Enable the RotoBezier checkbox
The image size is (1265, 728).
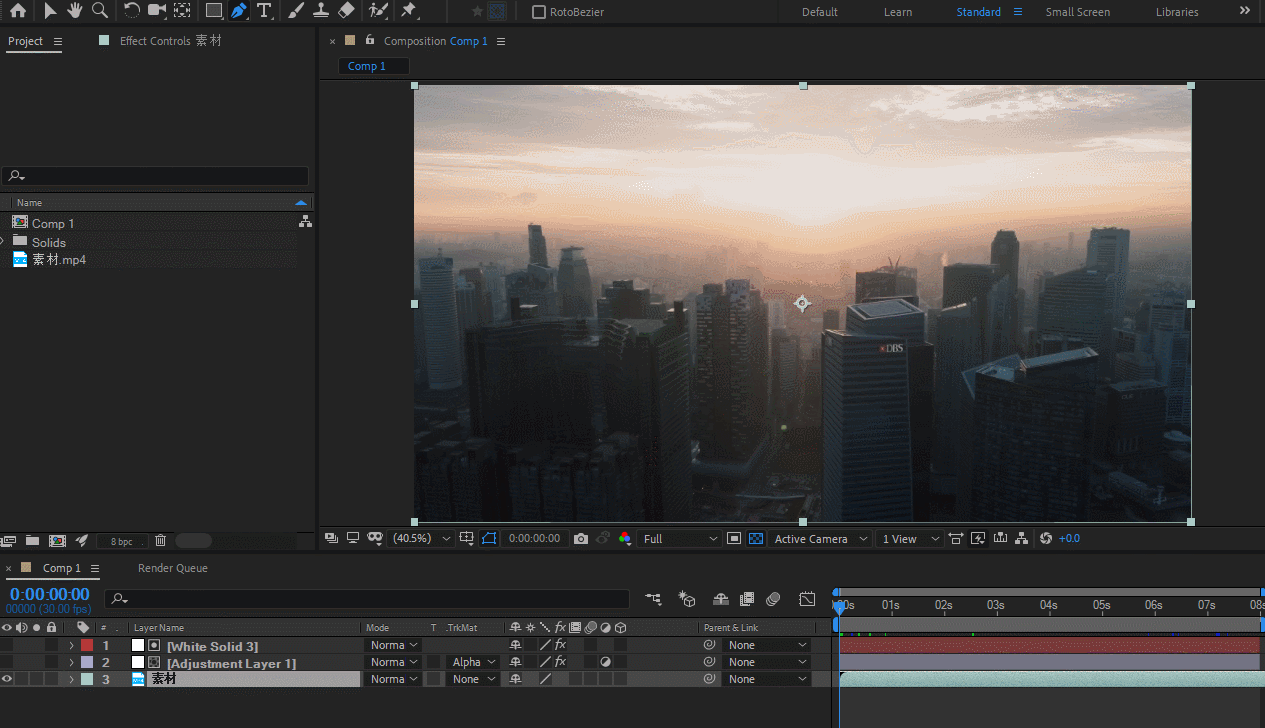pyautogui.click(x=539, y=12)
